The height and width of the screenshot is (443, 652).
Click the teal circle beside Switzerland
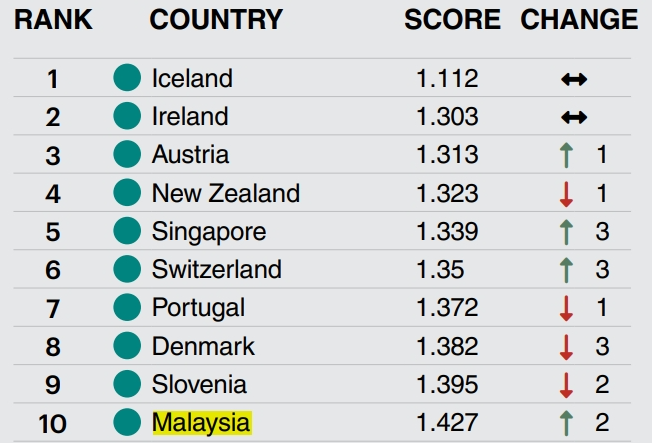pos(127,269)
